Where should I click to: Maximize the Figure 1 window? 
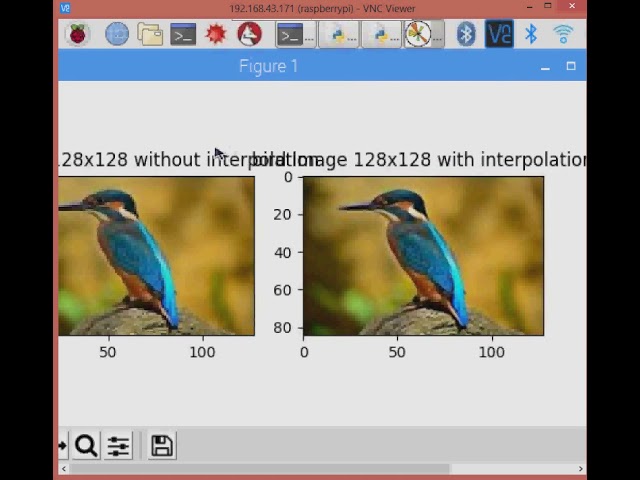pos(571,66)
